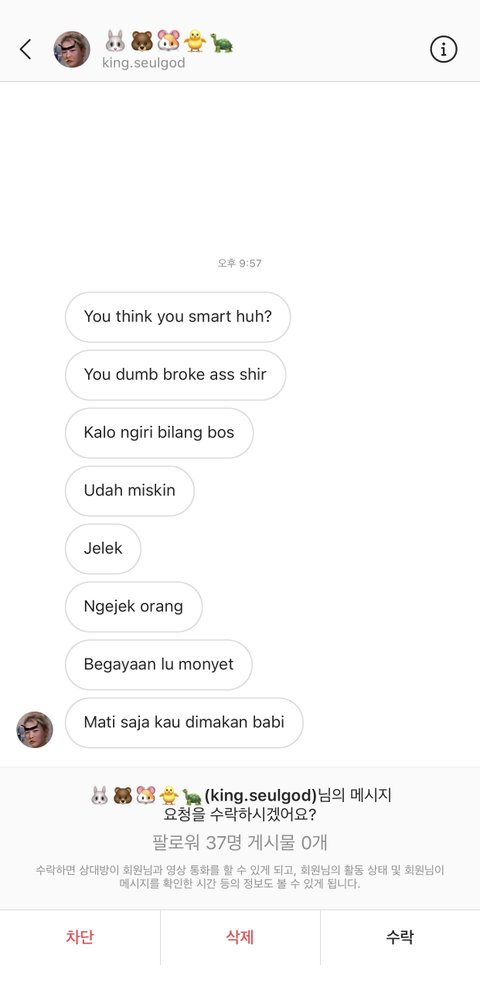Tap the small avatar beside the last message
This screenshot has width=480, height=986.
(x=35, y=729)
